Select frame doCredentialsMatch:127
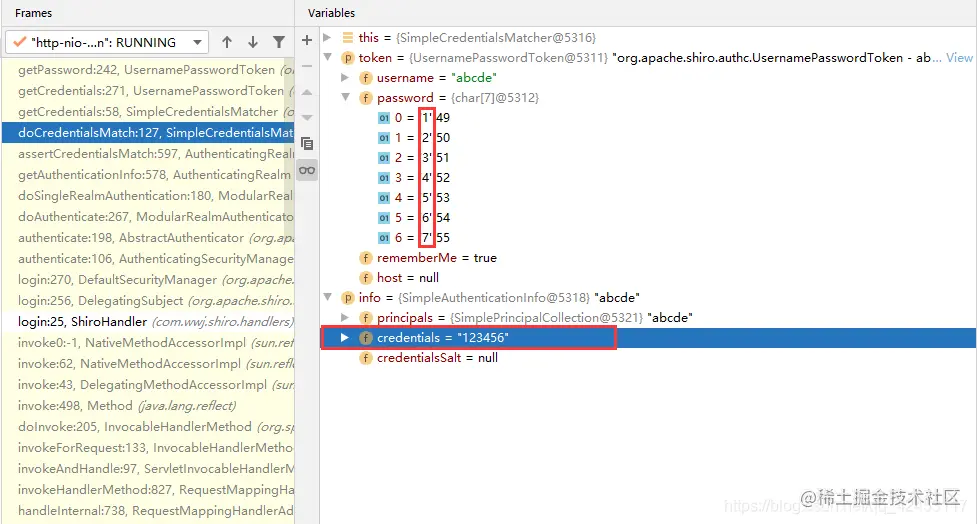Screen dimensions: 977x524 click(x=148, y=133)
